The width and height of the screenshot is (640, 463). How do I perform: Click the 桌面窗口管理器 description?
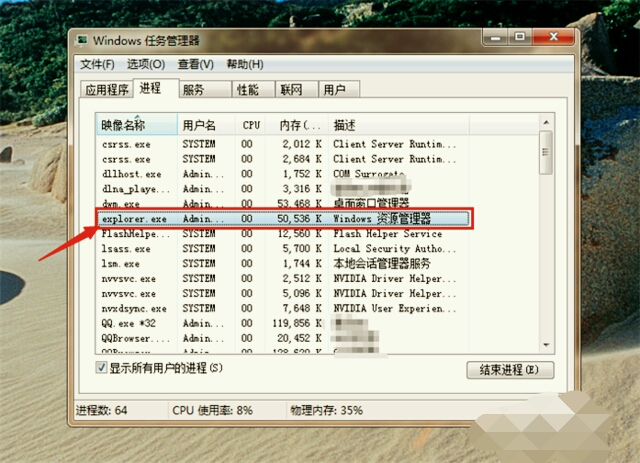coord(371,203)
